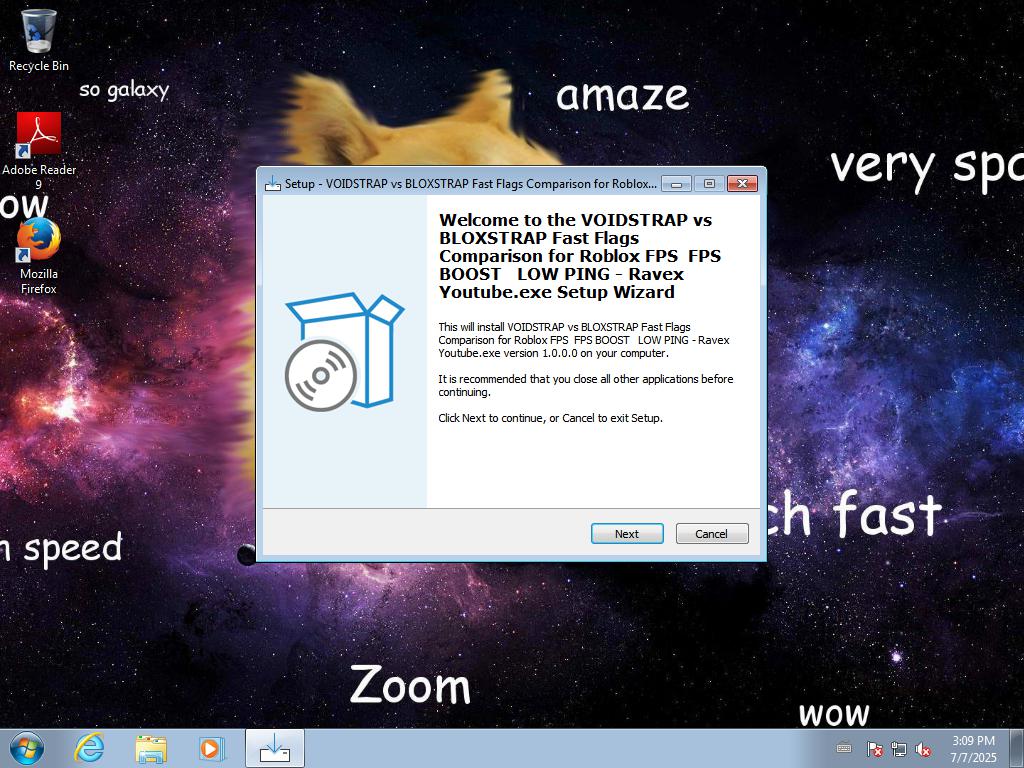Close the Setup window

tap(743, 184)
